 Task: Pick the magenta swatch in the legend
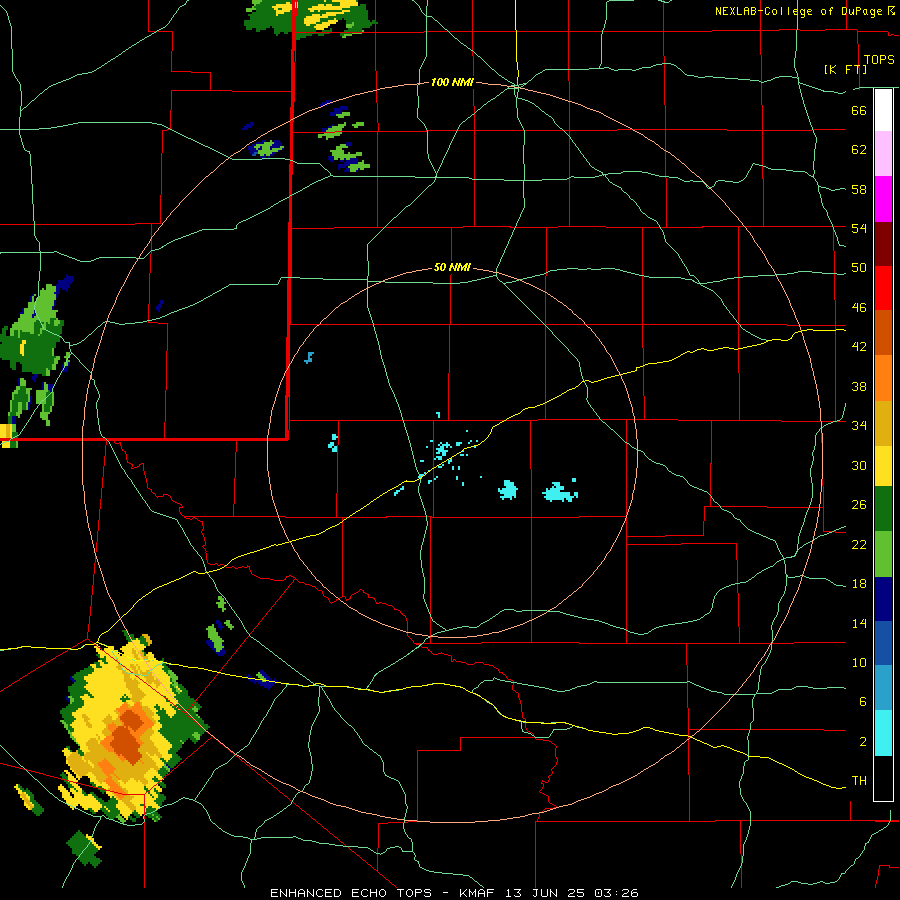click(883, 199)
